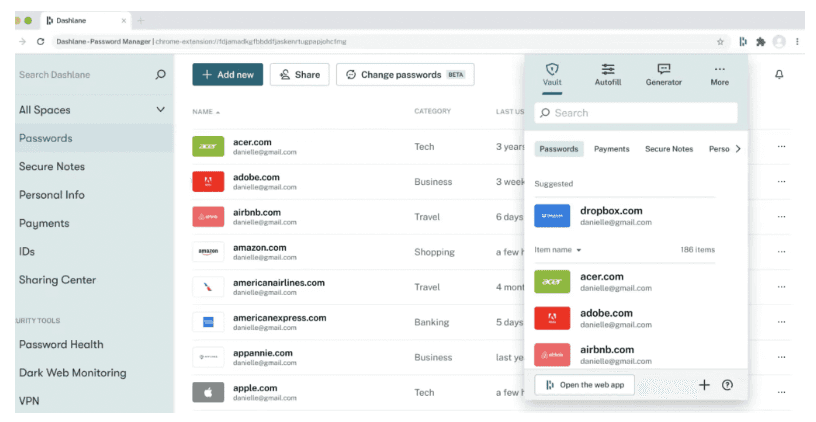
Task: Open the Autofill tab in popup
Action: point(608,75)
